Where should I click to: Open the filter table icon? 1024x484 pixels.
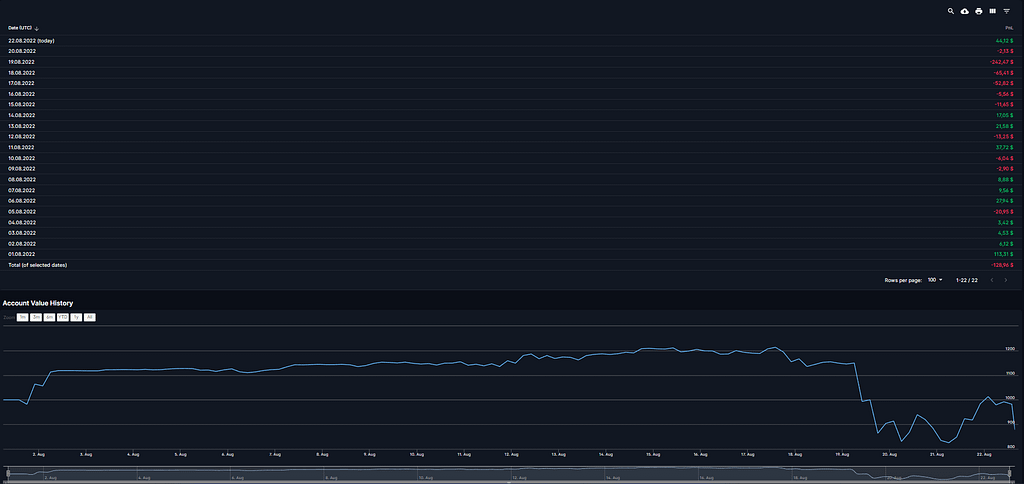1006,11
